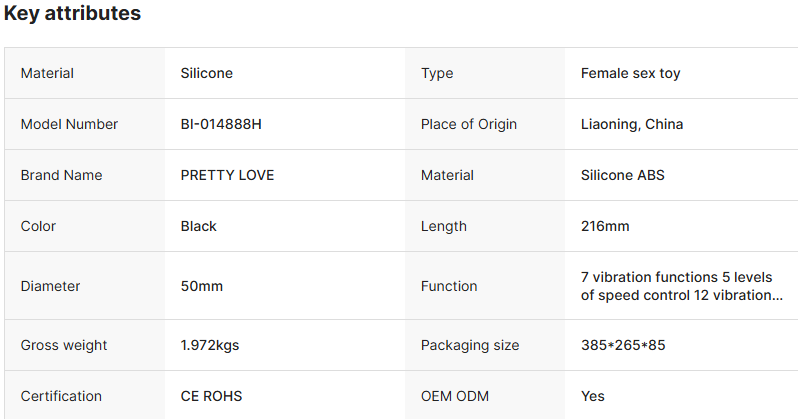Click the CE ROHS certification value
798x419 pixels.
click(211, 396)
